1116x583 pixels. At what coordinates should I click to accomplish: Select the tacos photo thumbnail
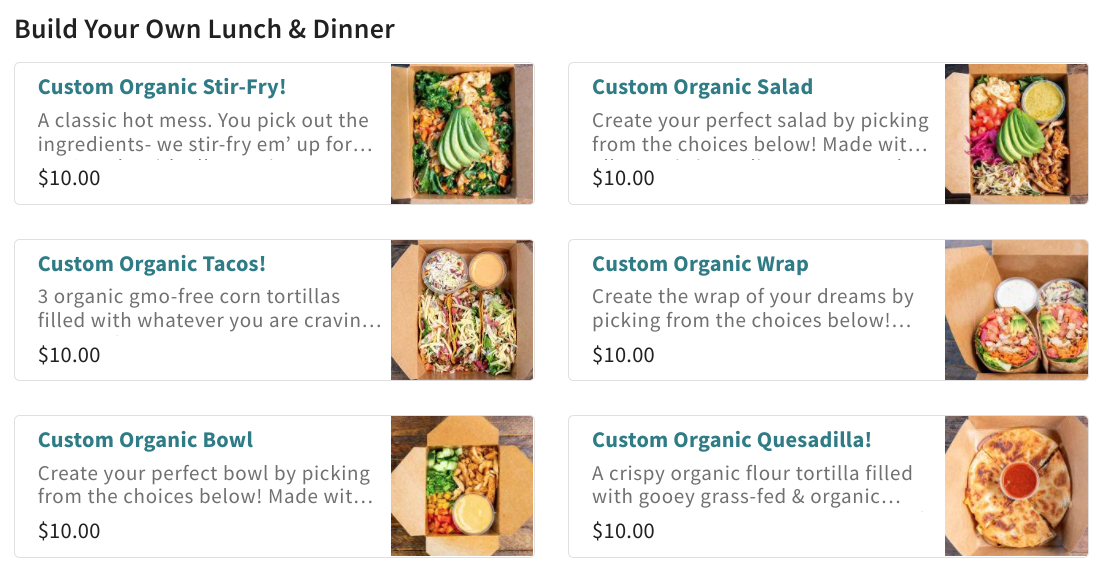[462, 310]
